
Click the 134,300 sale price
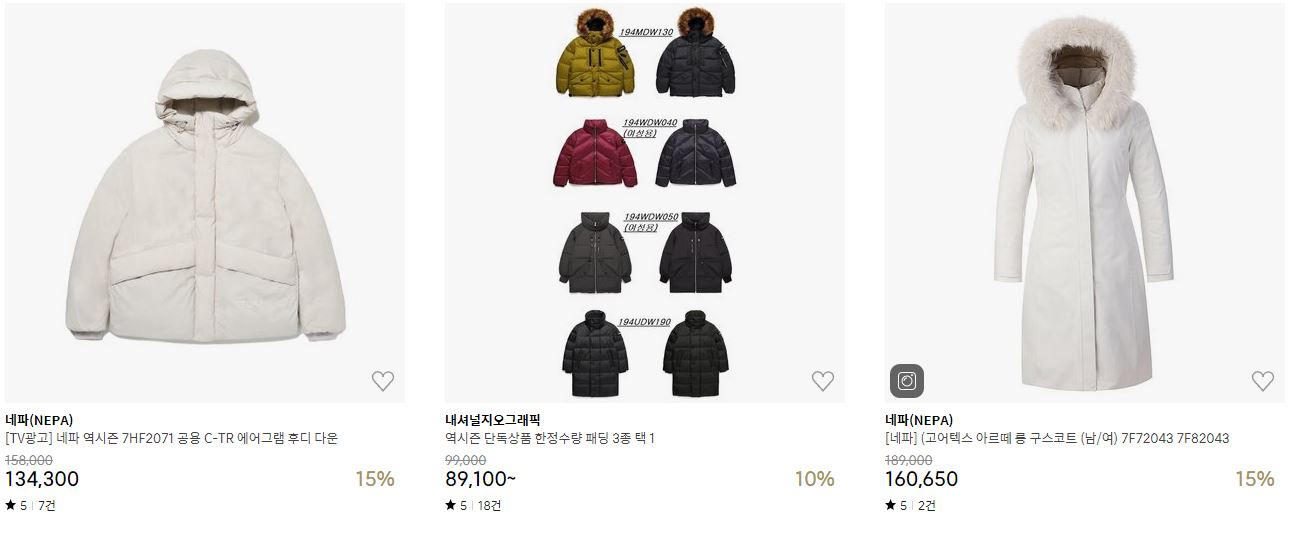point(42,479)
